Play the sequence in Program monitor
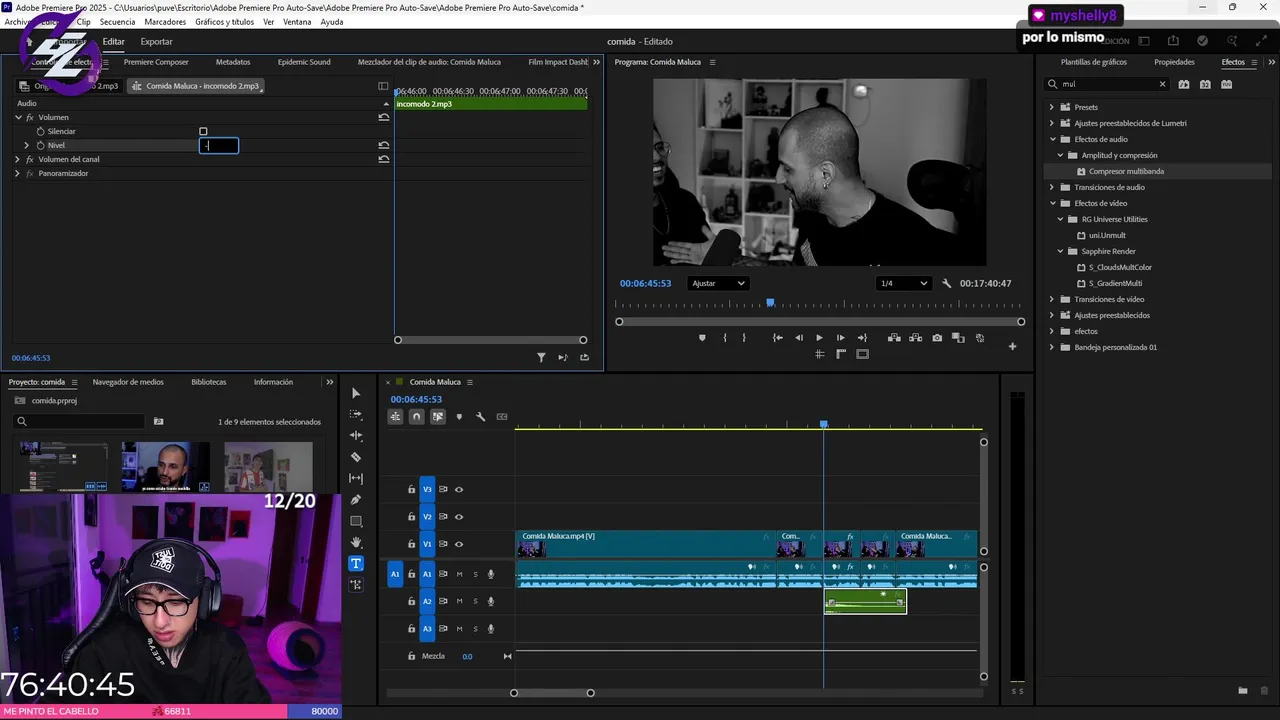 pos(819,338)
